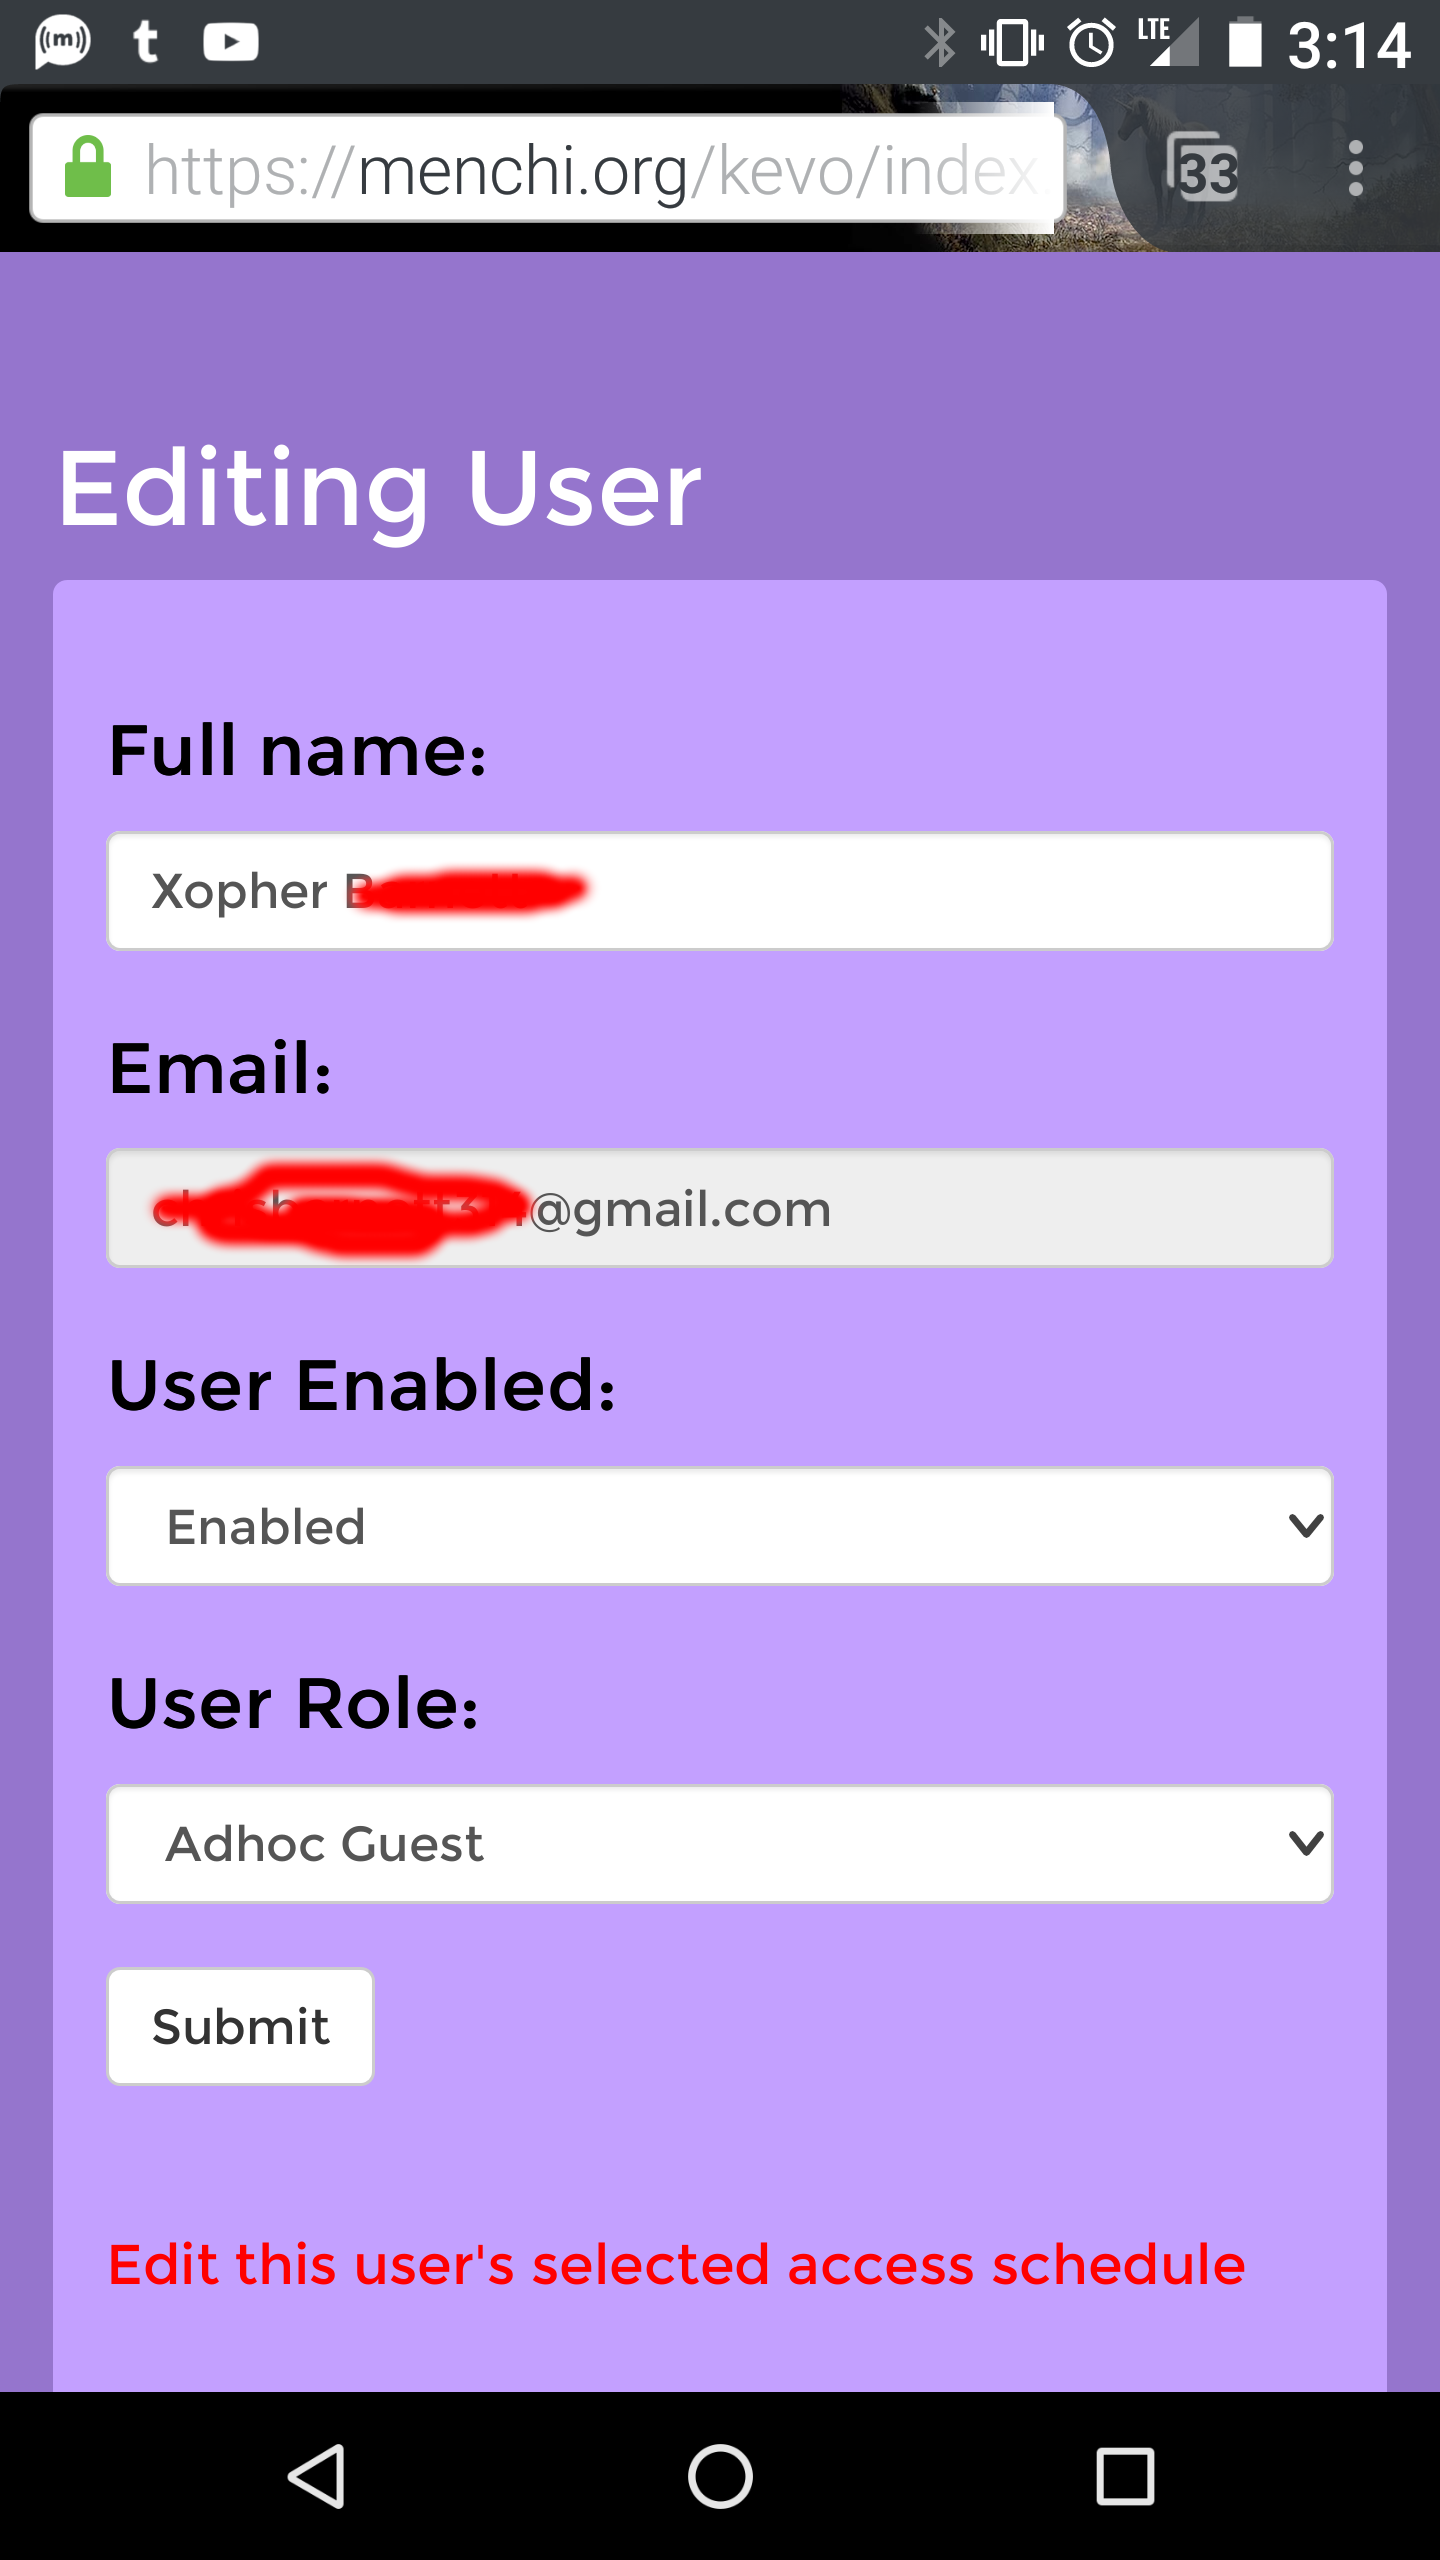The width and height of the screenshot is (1440, 2560).
Task: Tap the green secure padlock icon
Action: (x=88, y=168)
